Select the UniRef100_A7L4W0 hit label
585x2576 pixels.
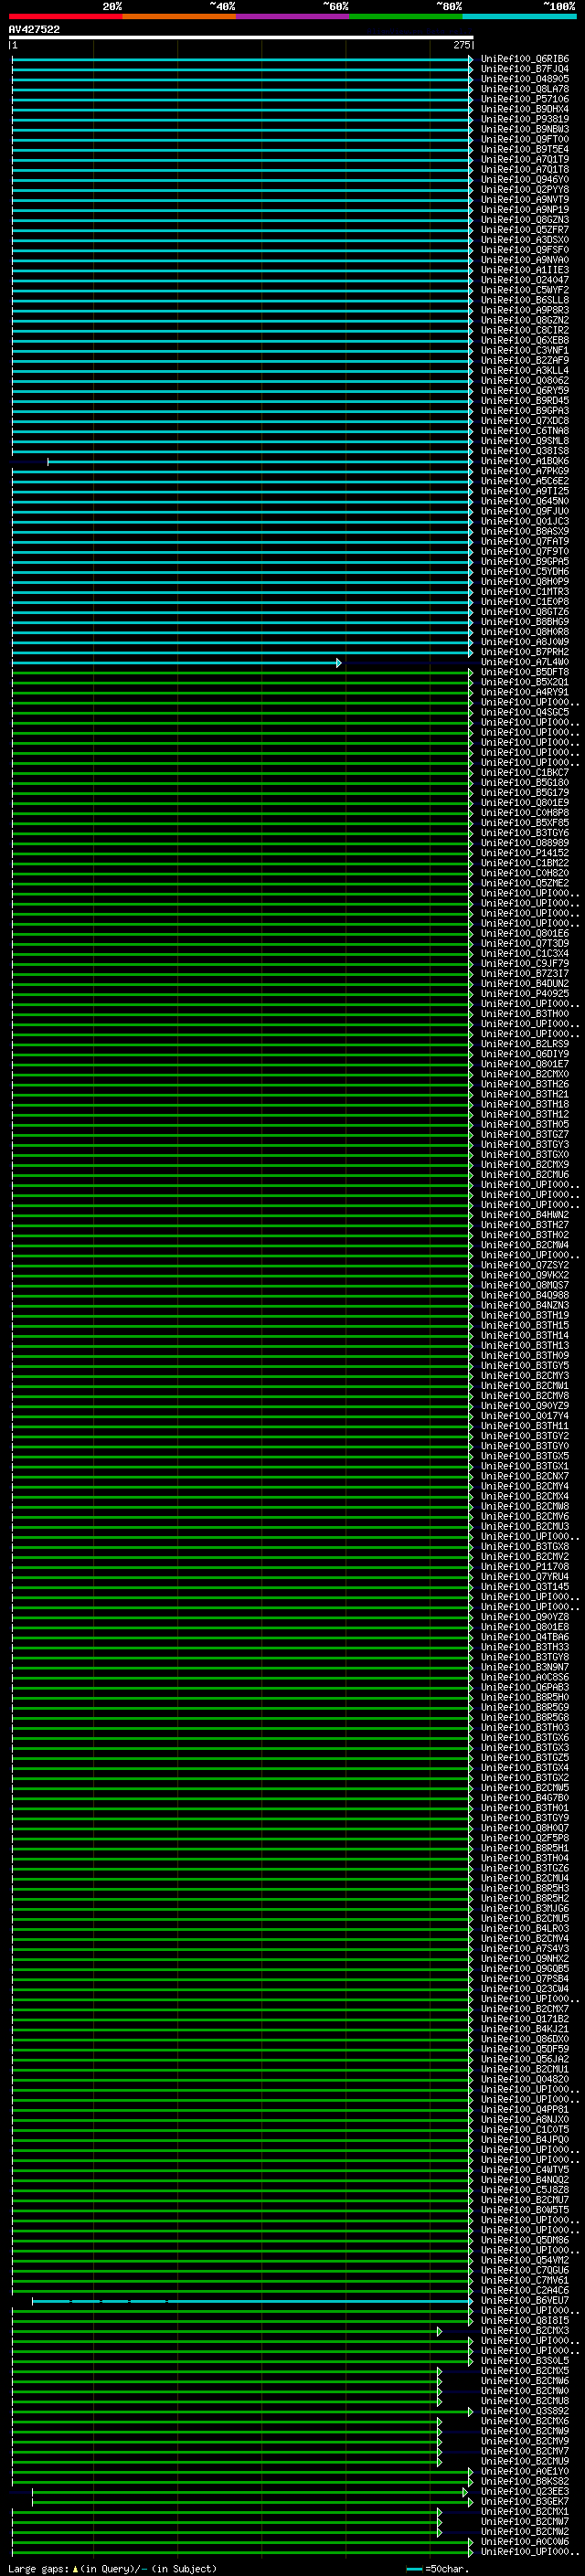pyautogui.click(x=524, y=662)
